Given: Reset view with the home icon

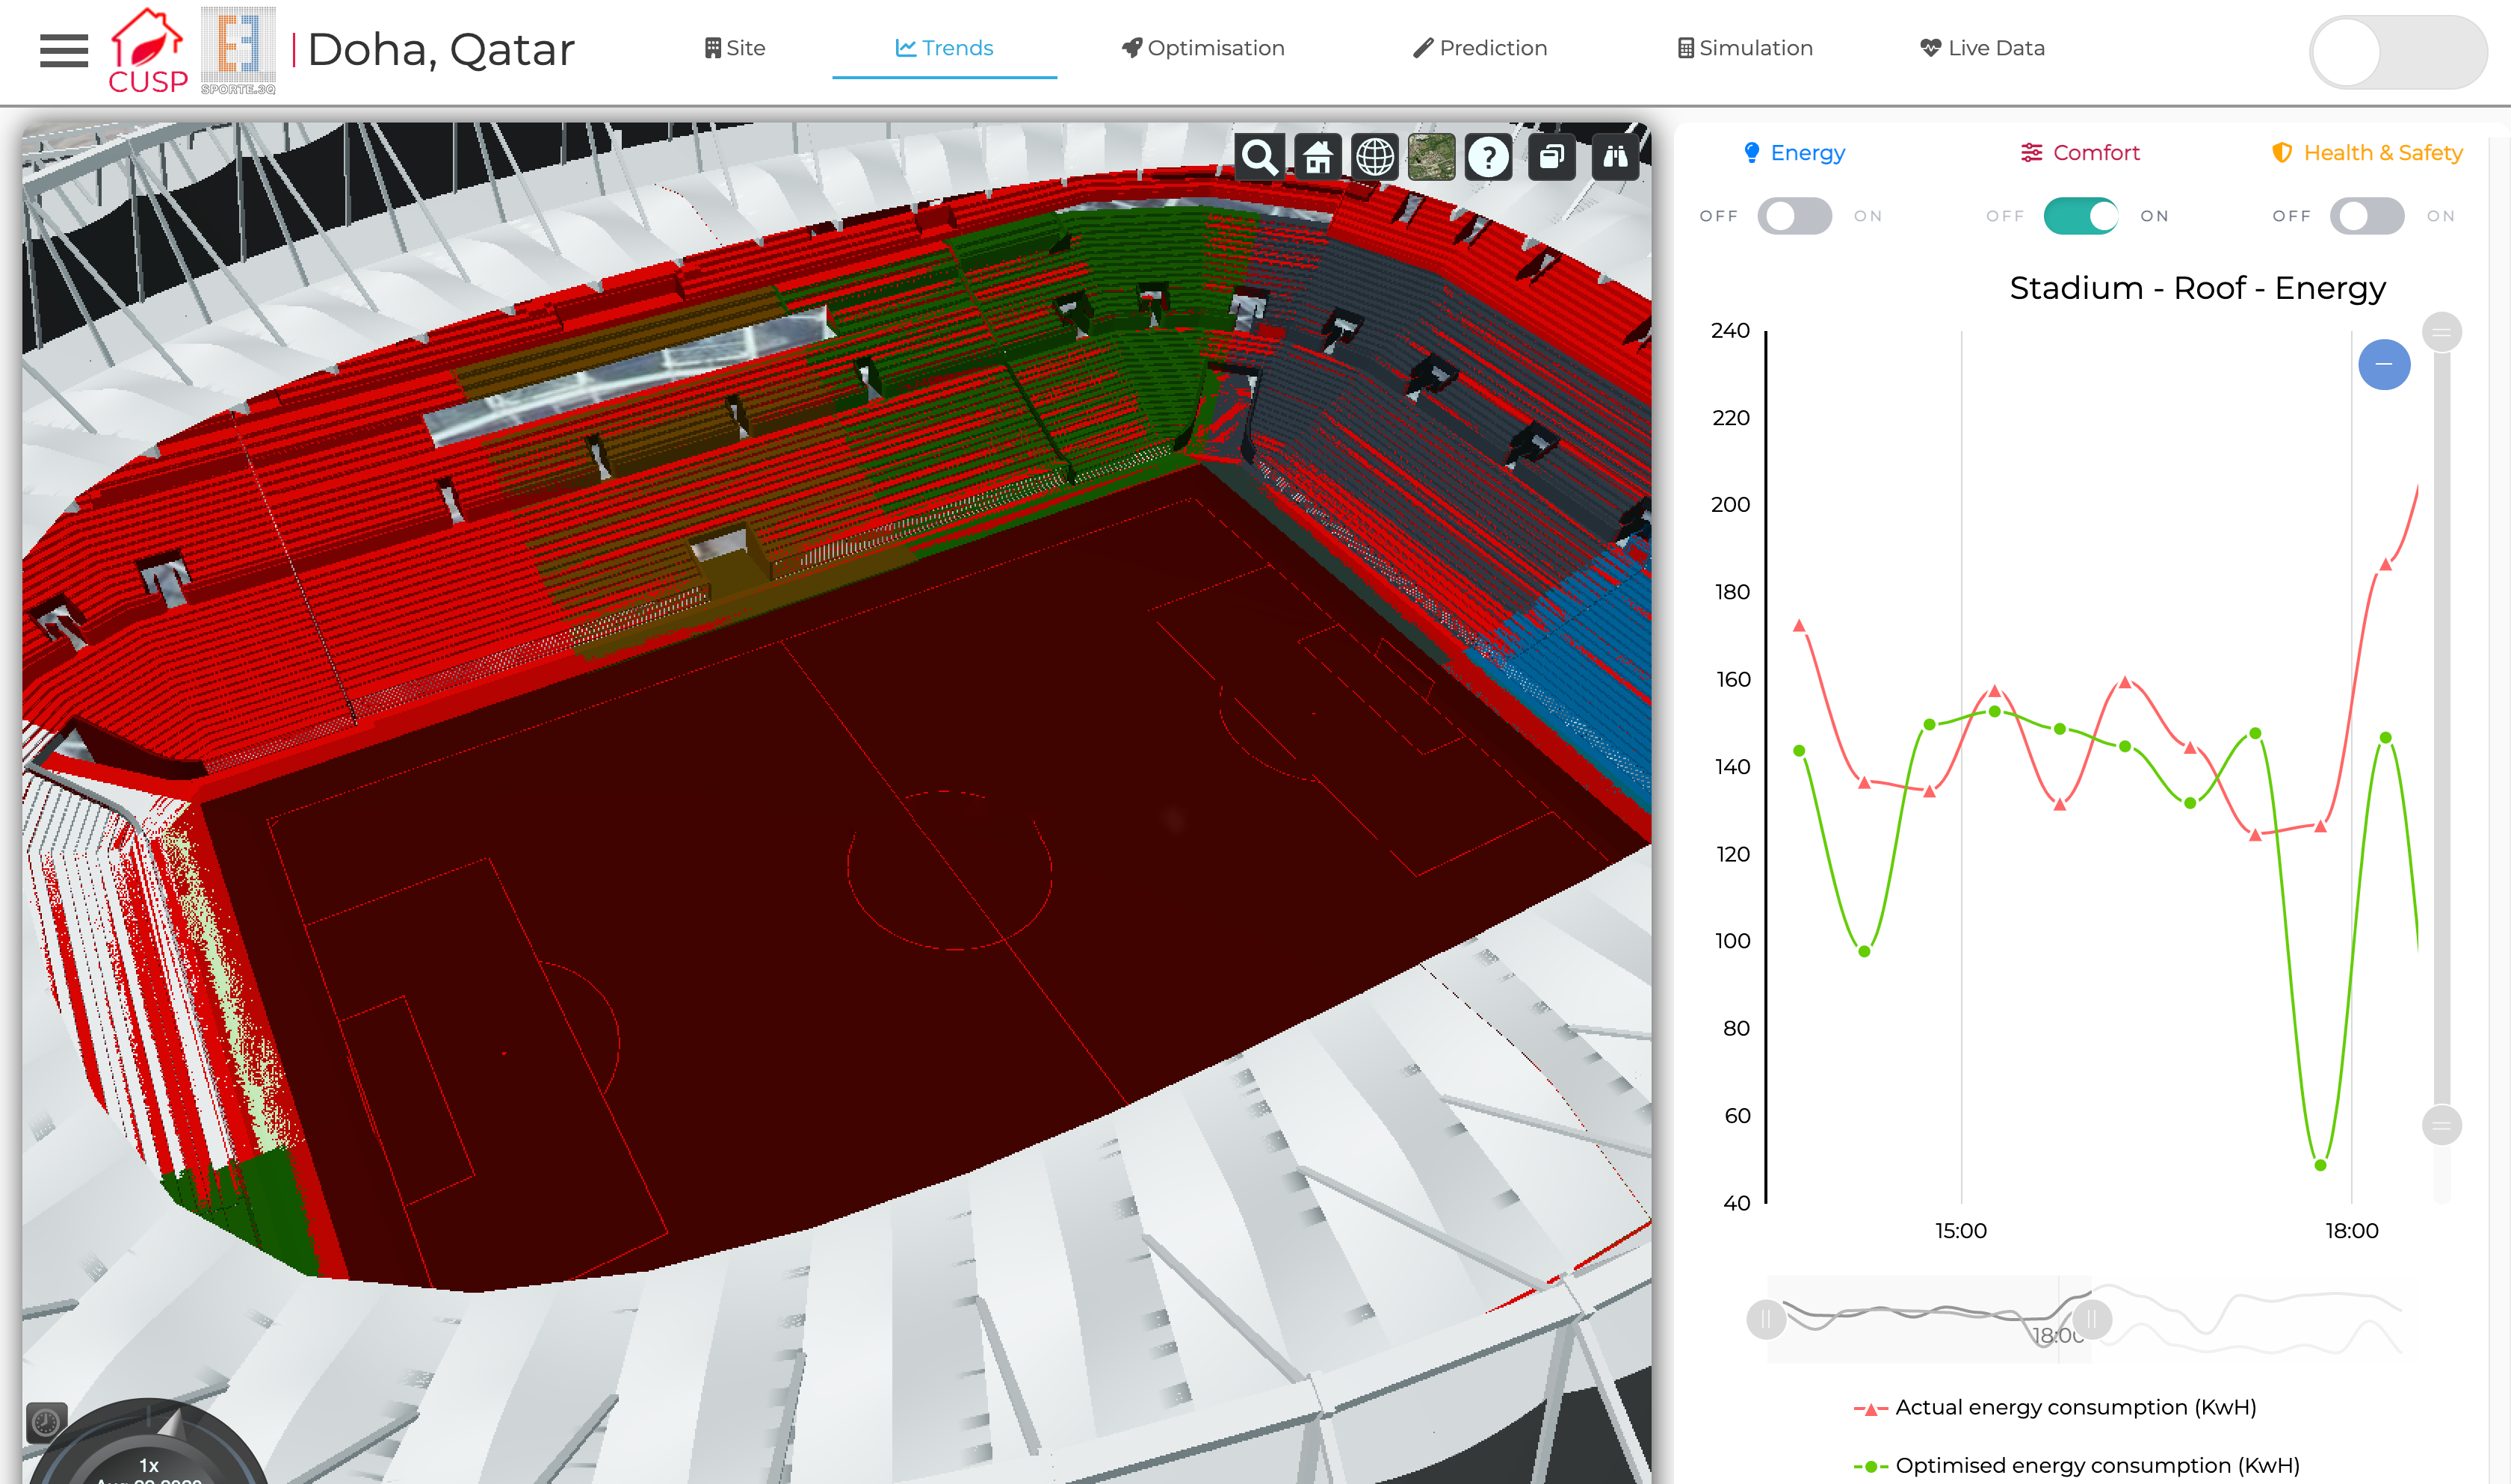Looking at the screenshot, I should pyautogui.click(x=1317, y=157).
